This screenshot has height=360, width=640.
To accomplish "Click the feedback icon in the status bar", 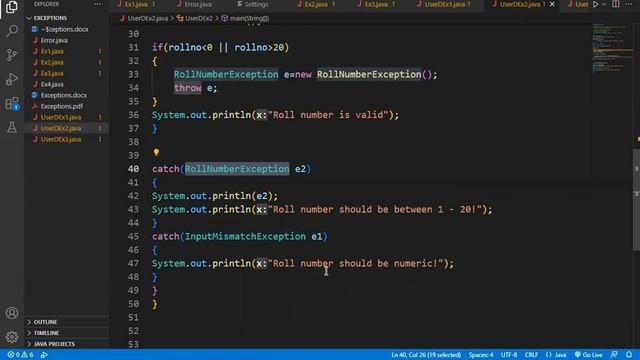I will tap(614, 355).
